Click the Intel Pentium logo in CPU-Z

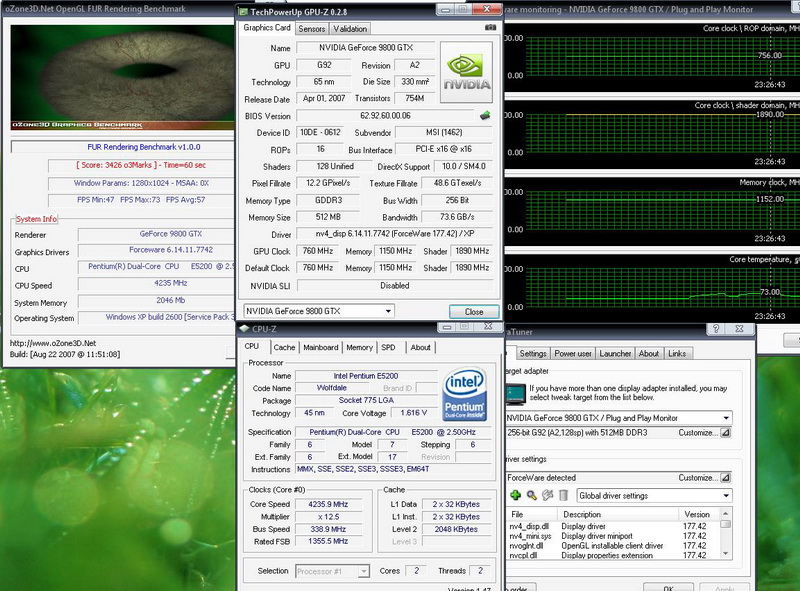point(464,395)
